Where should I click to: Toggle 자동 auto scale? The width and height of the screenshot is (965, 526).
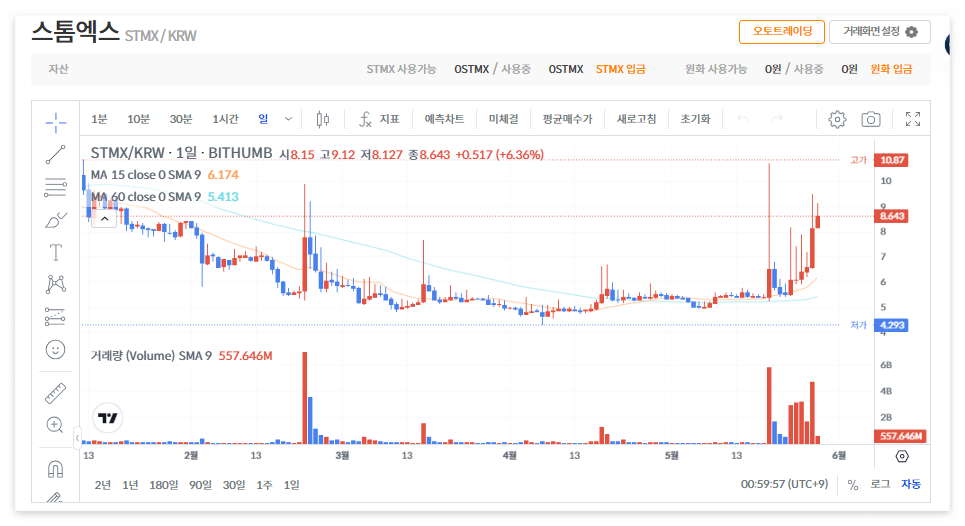tap(911, 484)
